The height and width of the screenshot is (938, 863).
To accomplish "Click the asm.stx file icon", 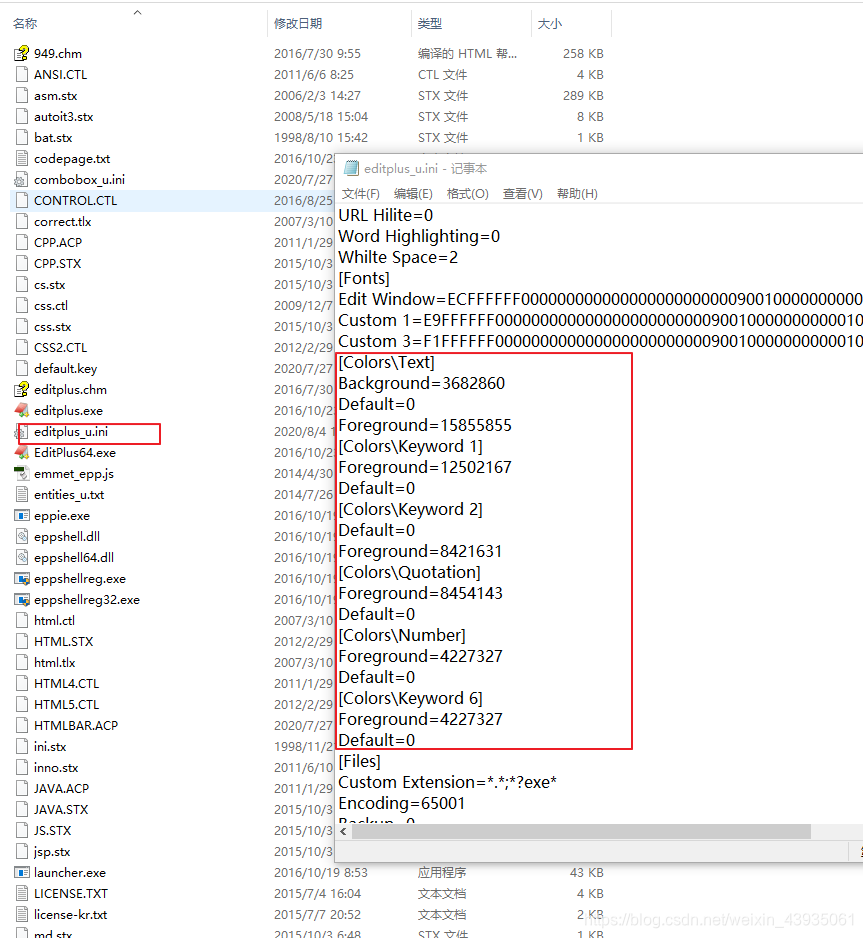I will click(22, 96).
